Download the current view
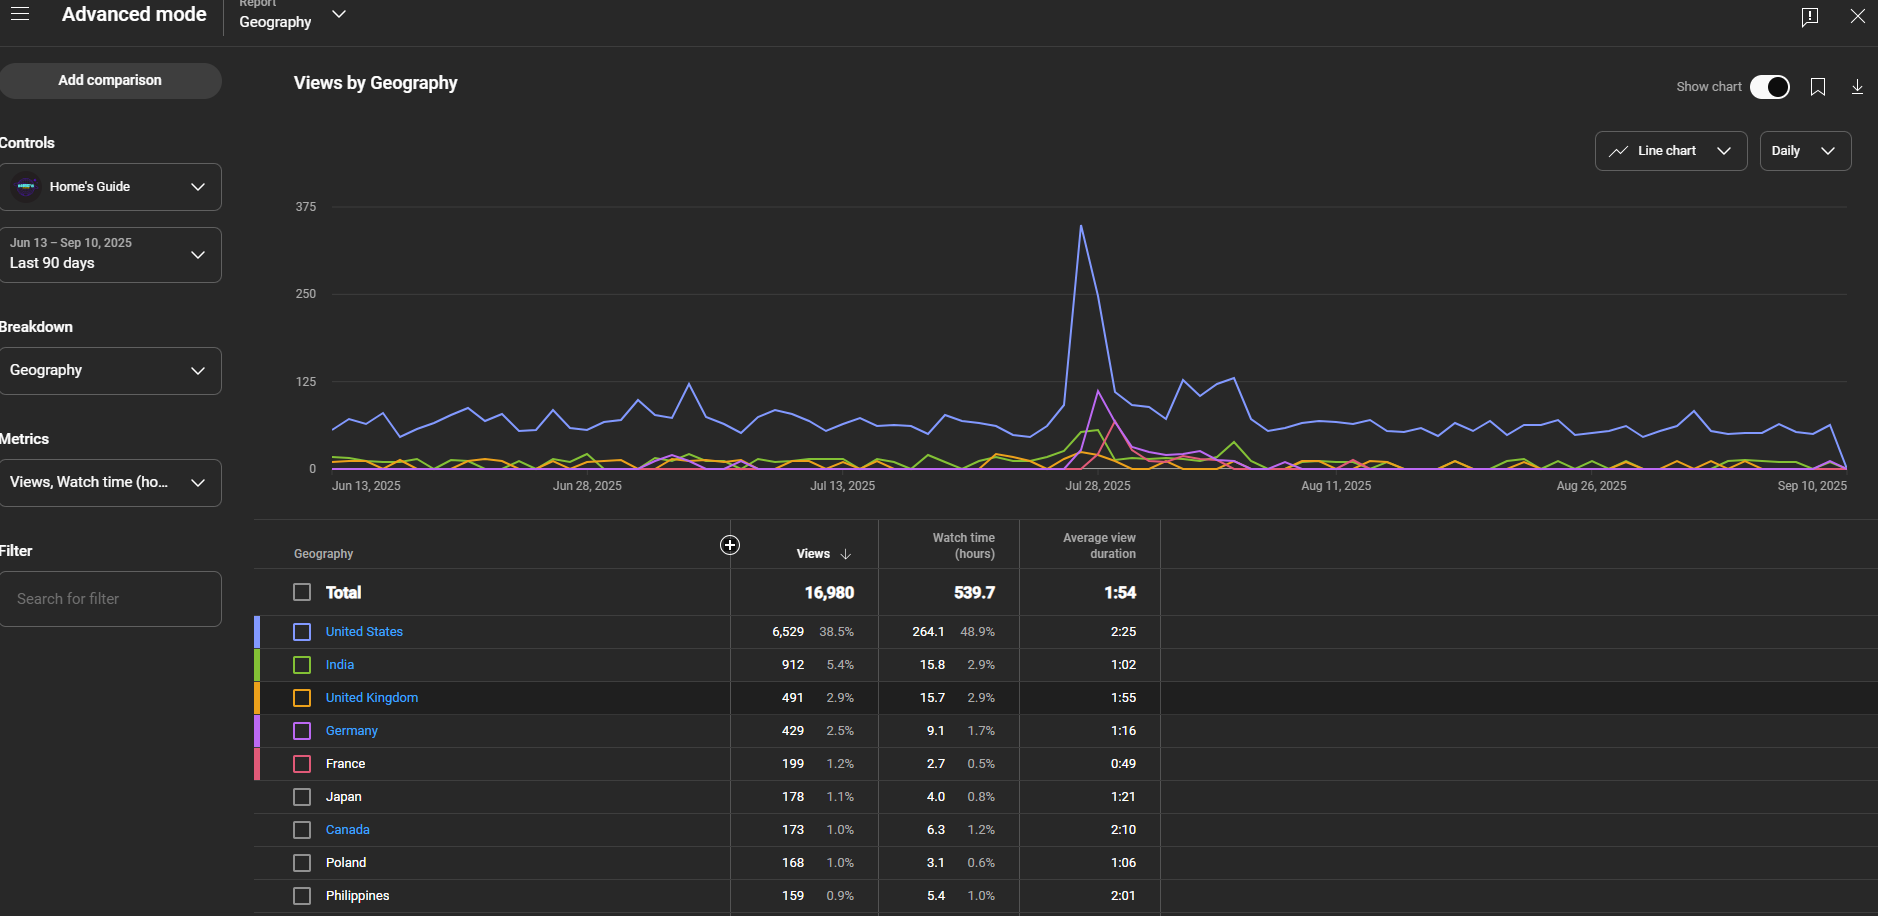 1857,87
